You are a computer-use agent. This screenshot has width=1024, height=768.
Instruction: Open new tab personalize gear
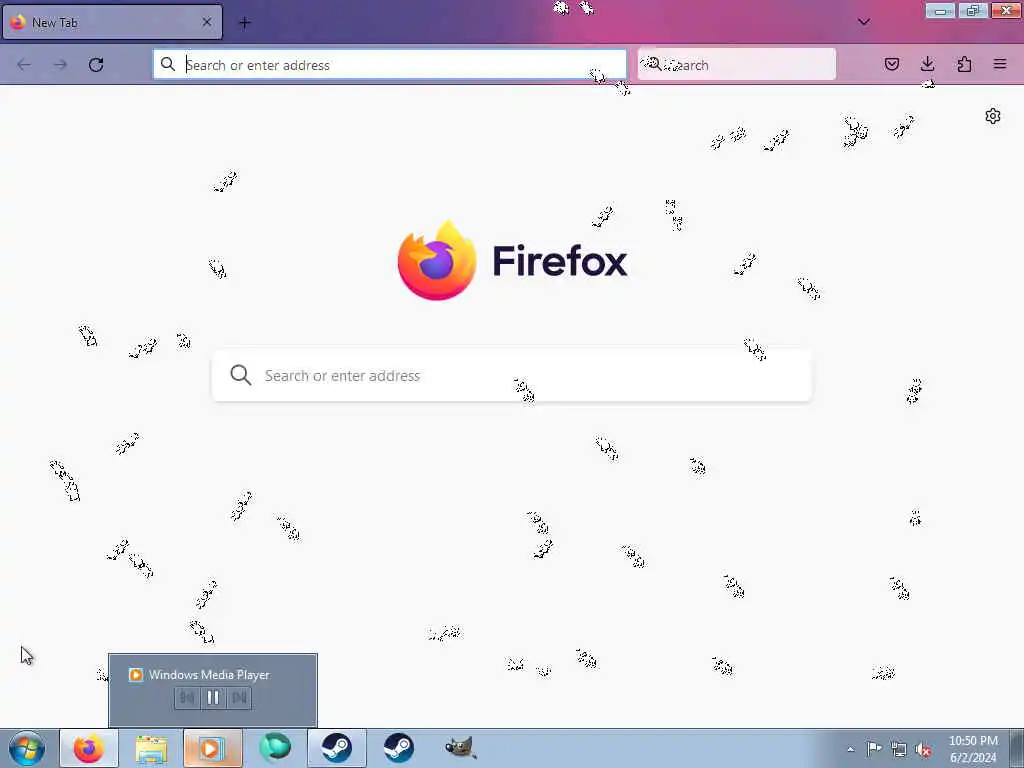tap(993, 116)
